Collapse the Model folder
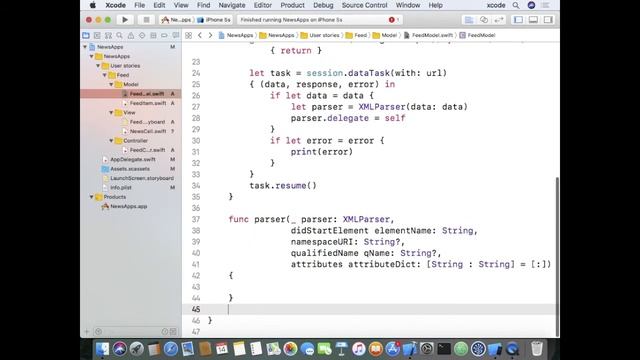Screen dimensions: 640x360 111,84
